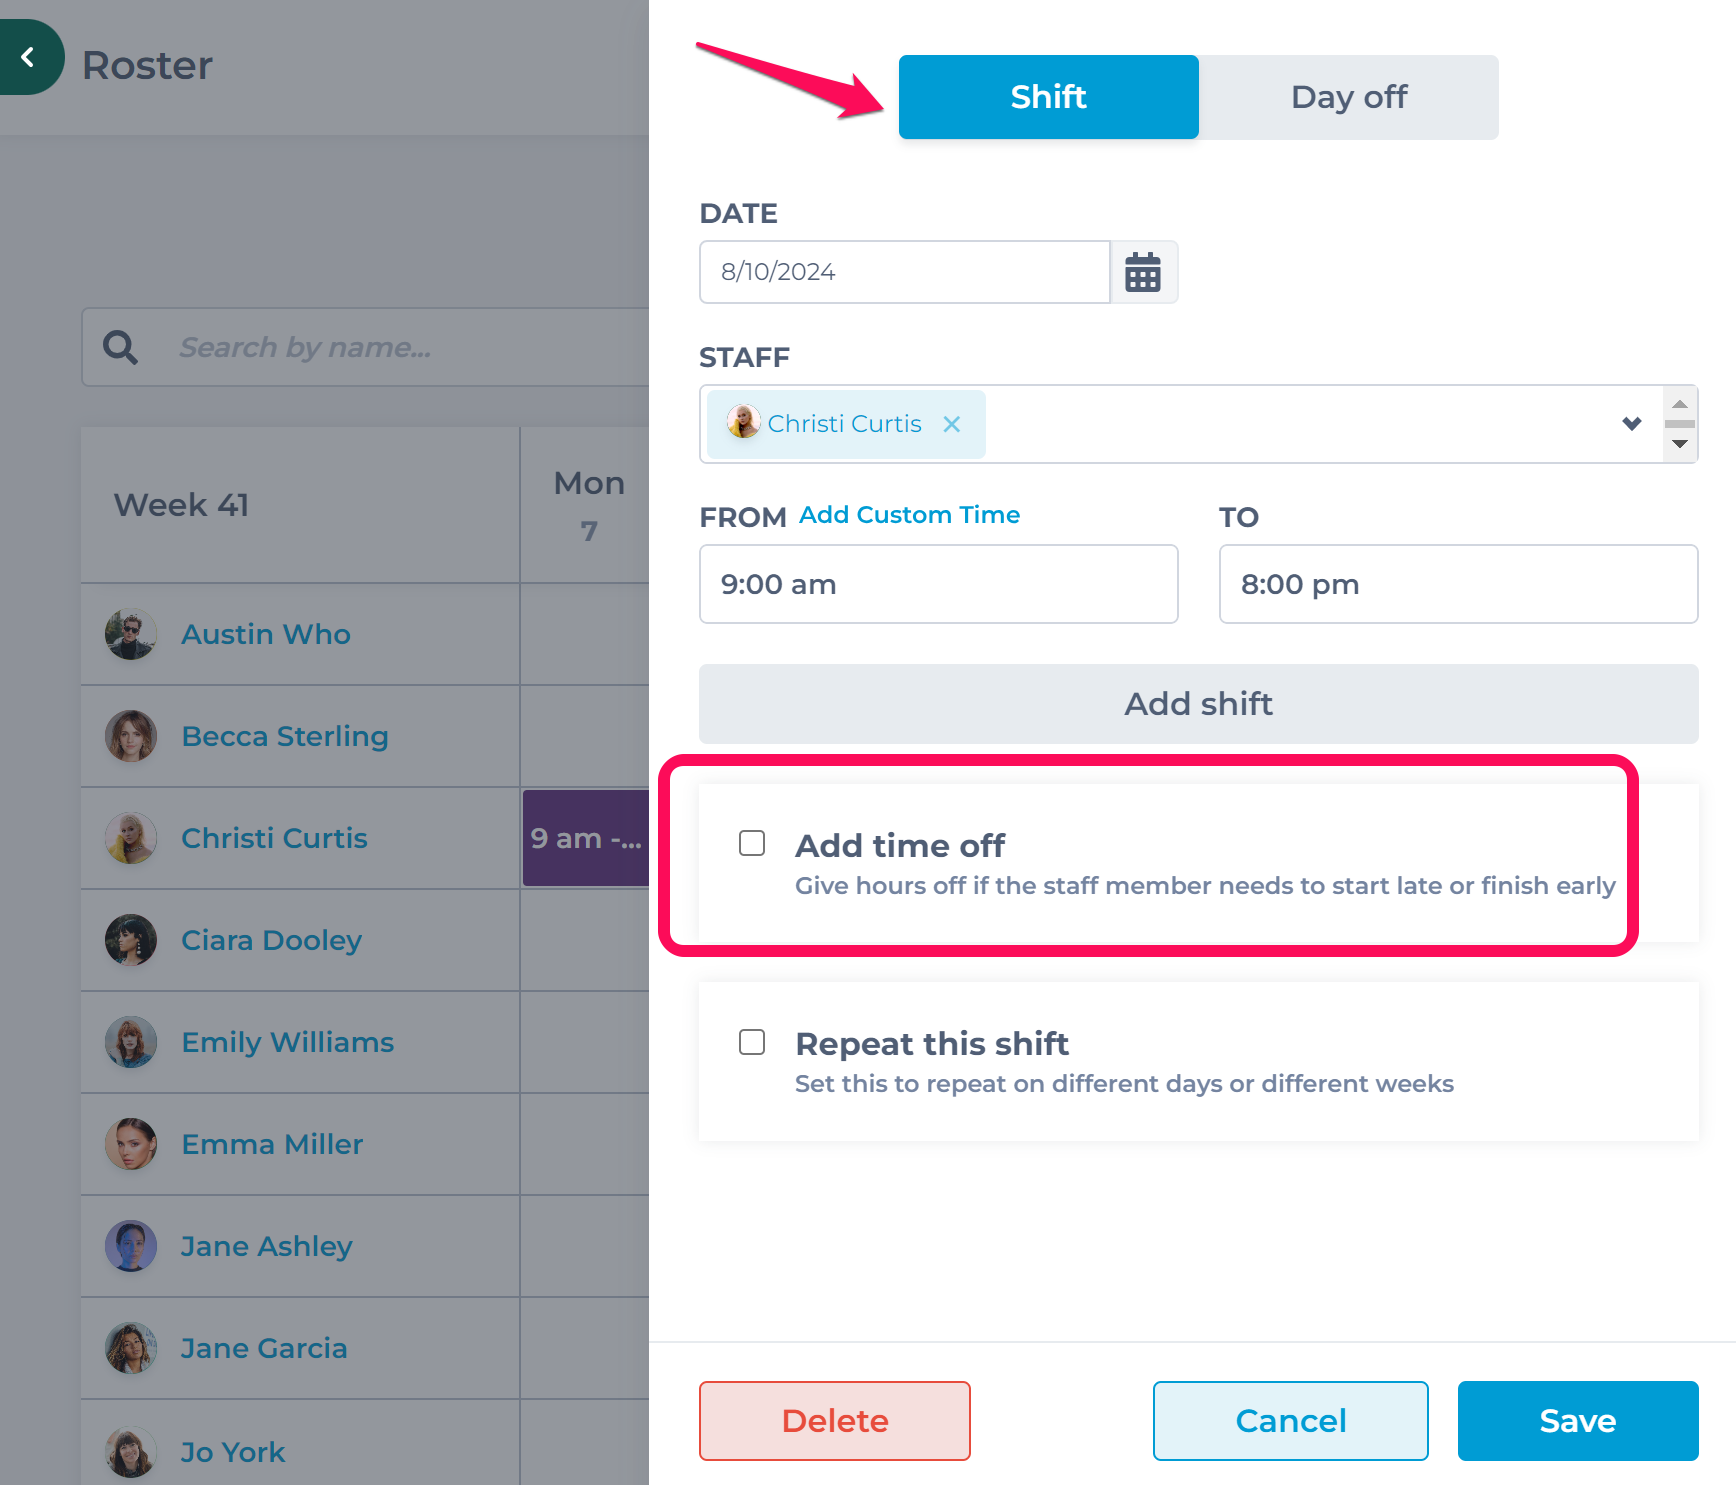Enable the Add time off checkbox
This screenshot has width=1736, height=1485.
pyautogui.click(x=752, y=843)
